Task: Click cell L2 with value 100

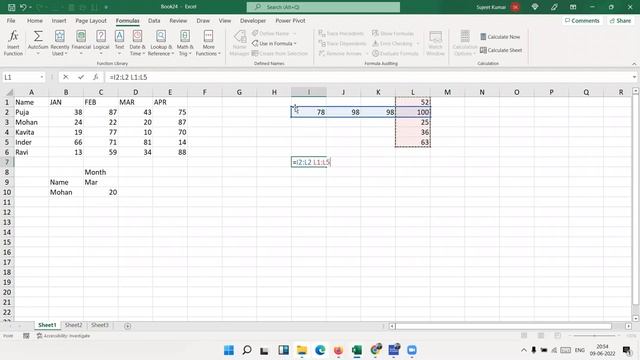Action: pos(413,112)
